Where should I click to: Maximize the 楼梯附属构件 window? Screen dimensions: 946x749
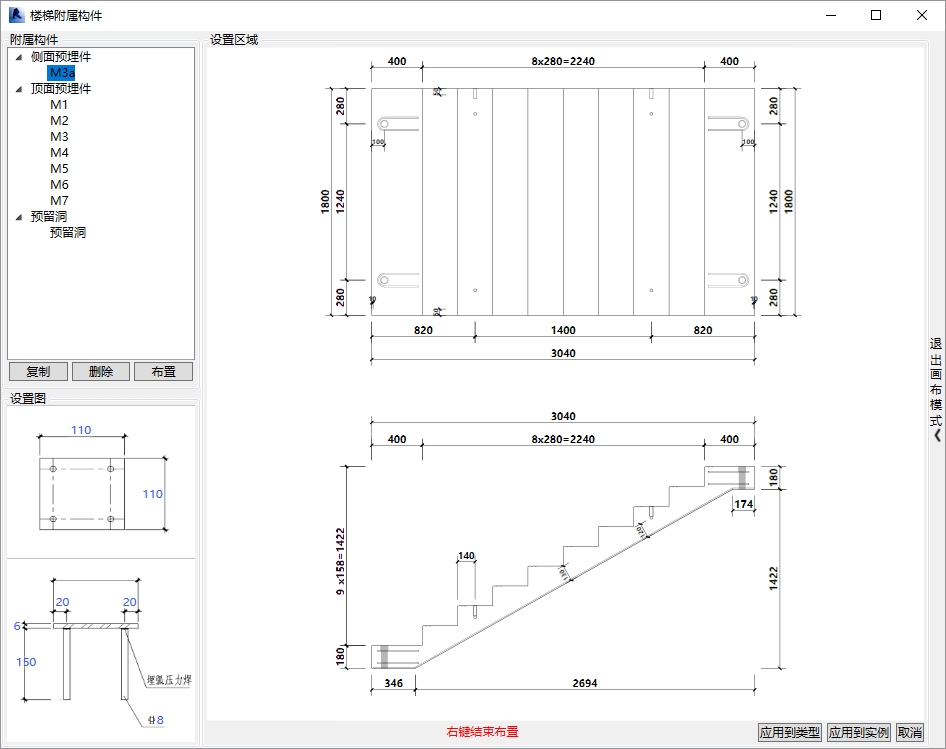pyautogui.click(x=876, y=15)
